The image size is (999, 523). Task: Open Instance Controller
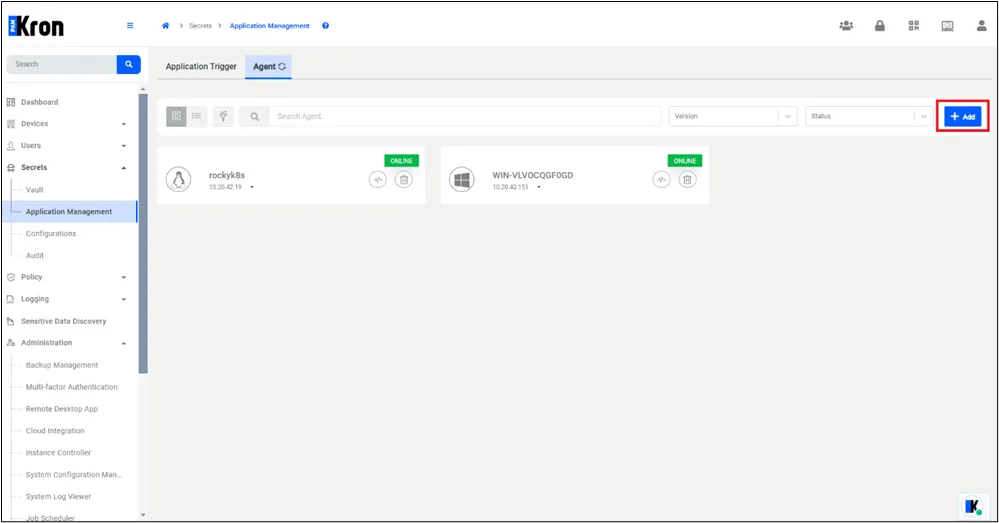58,452
